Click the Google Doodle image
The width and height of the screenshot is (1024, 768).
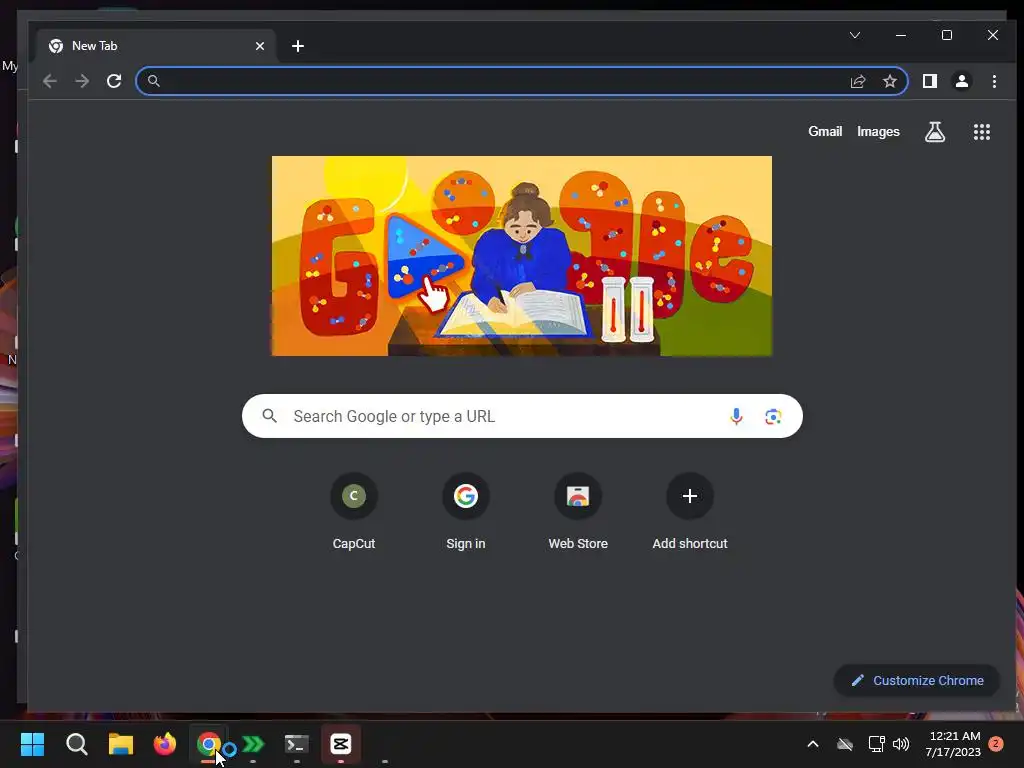click(x=522, y=256)
